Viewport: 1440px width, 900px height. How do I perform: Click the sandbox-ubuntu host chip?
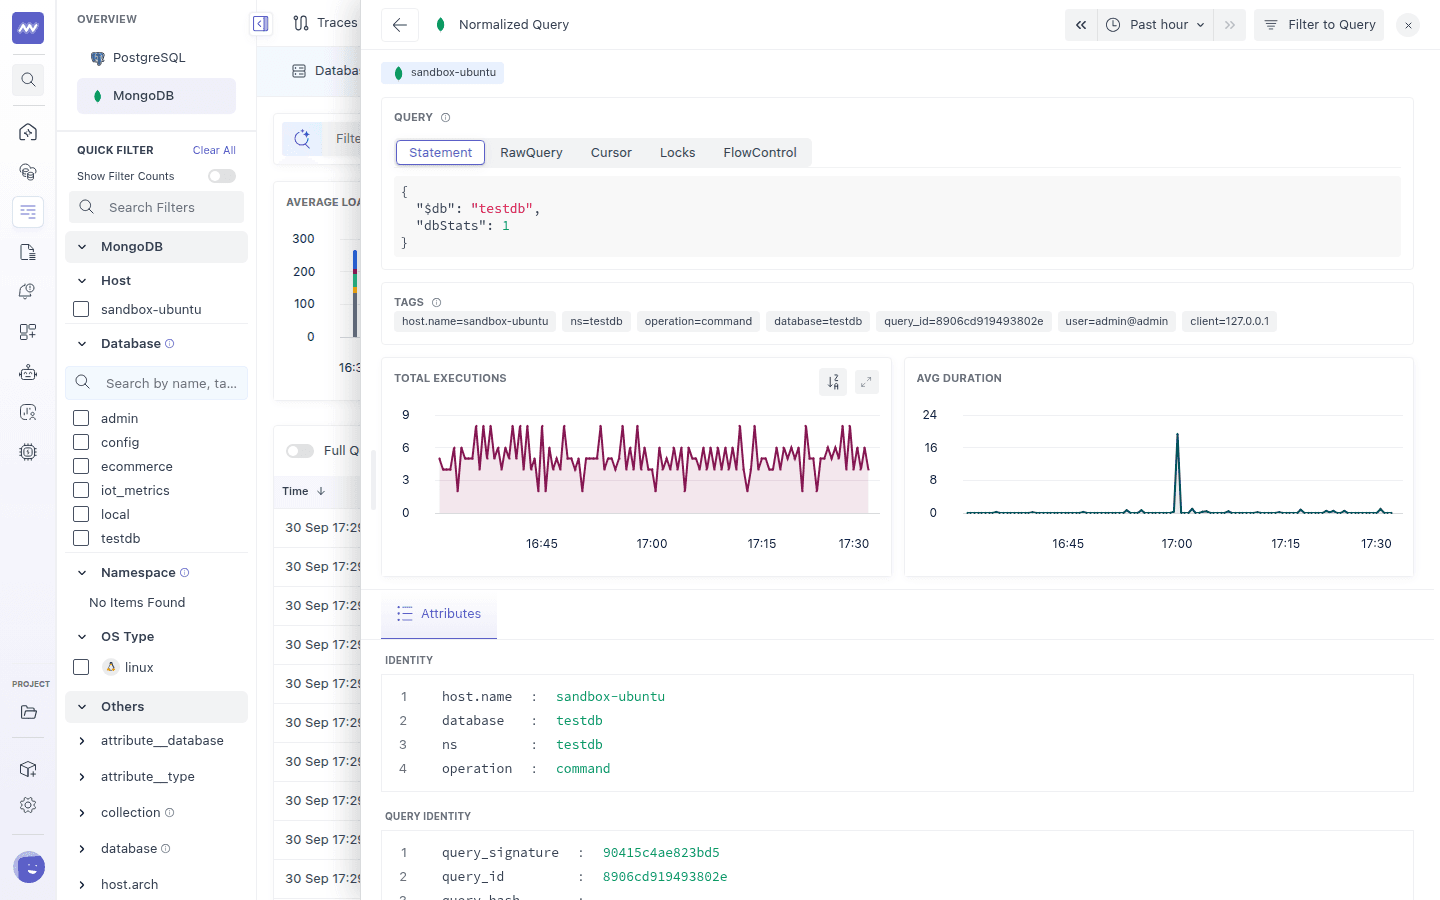point(442,72)
